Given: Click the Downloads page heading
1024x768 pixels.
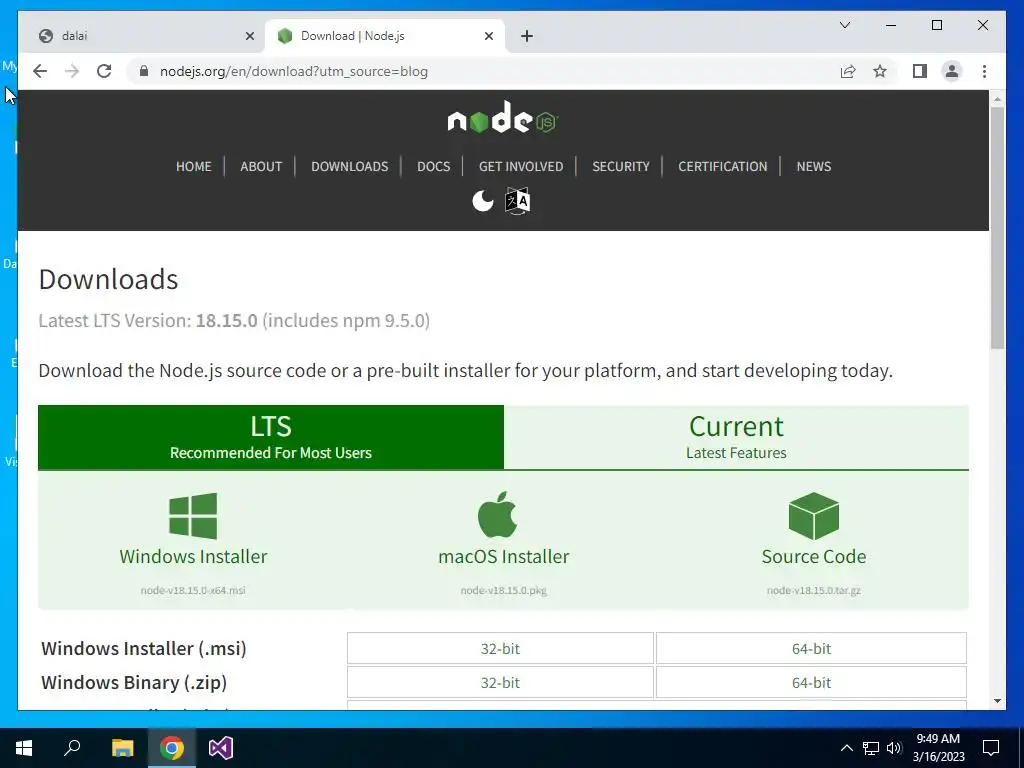Looking at the screenshot, I should point(108,280).
